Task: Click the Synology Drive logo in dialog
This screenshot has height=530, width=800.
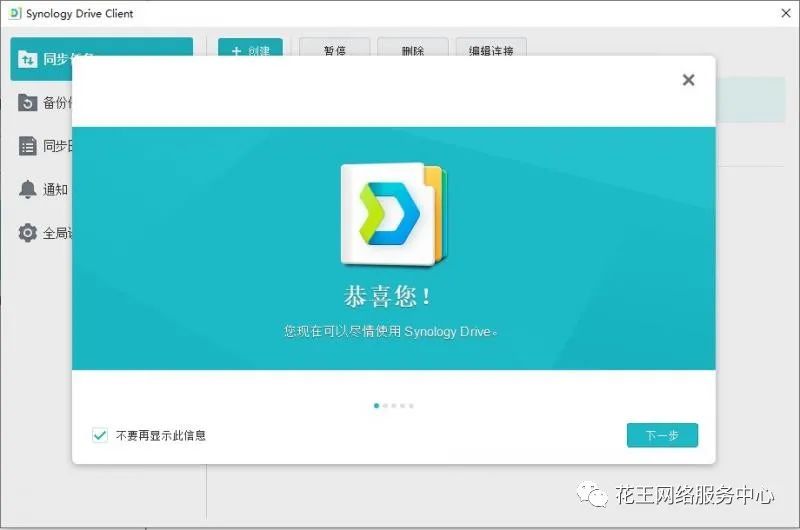Action: pos(393,214)
